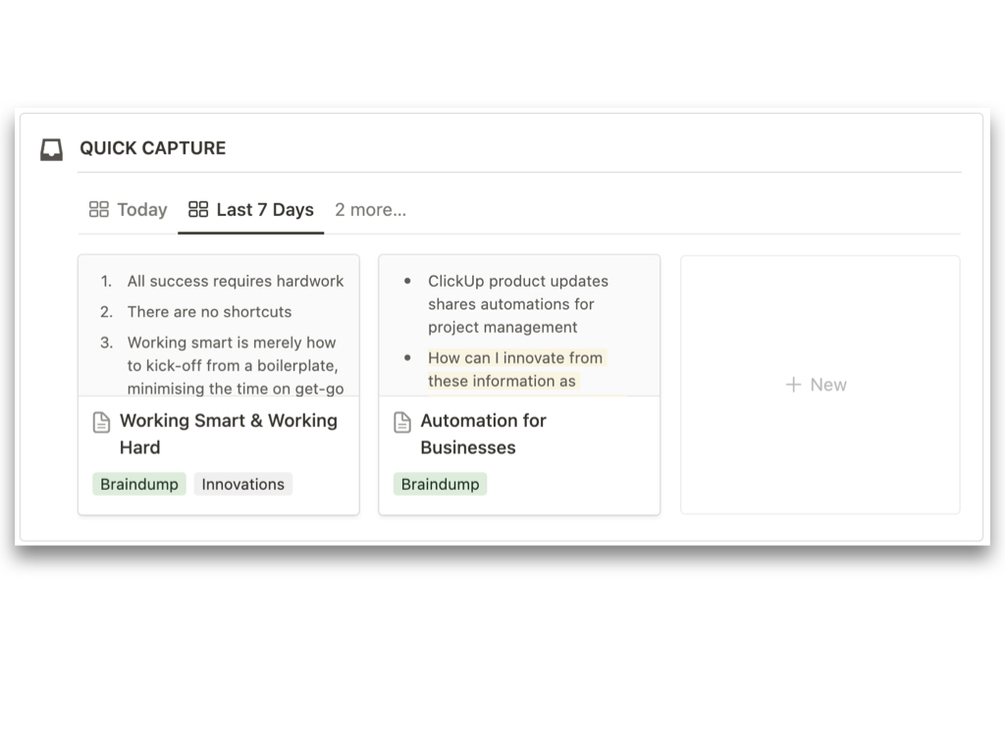Click the inbox icon beside QUICK CAPTURE

[x=51, y=149]
